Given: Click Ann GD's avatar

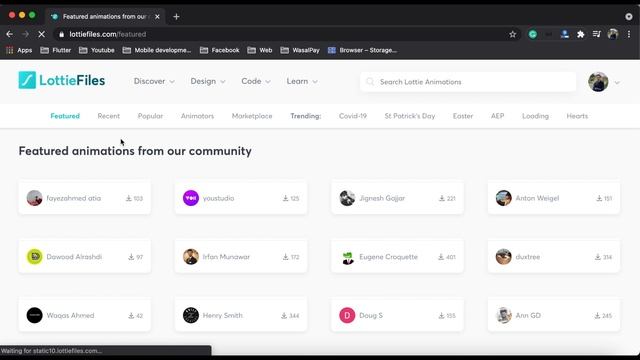Looking at the screenshot, I should click(503, 315).
